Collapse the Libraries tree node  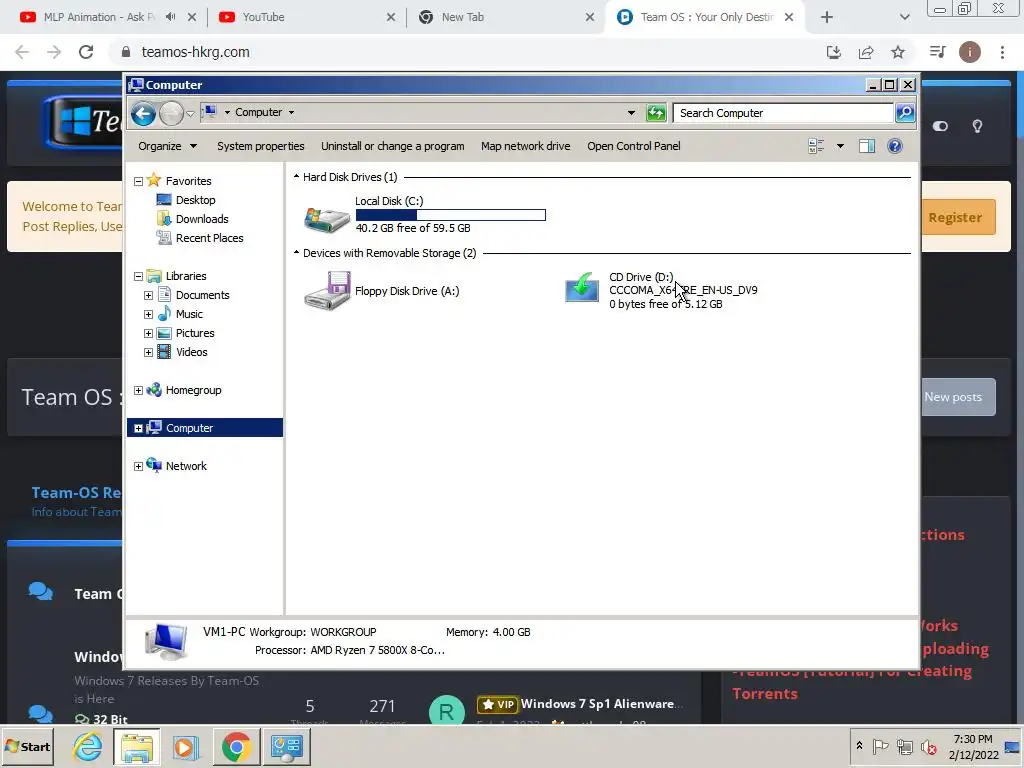pyautogui.click(x=138, y=276)
